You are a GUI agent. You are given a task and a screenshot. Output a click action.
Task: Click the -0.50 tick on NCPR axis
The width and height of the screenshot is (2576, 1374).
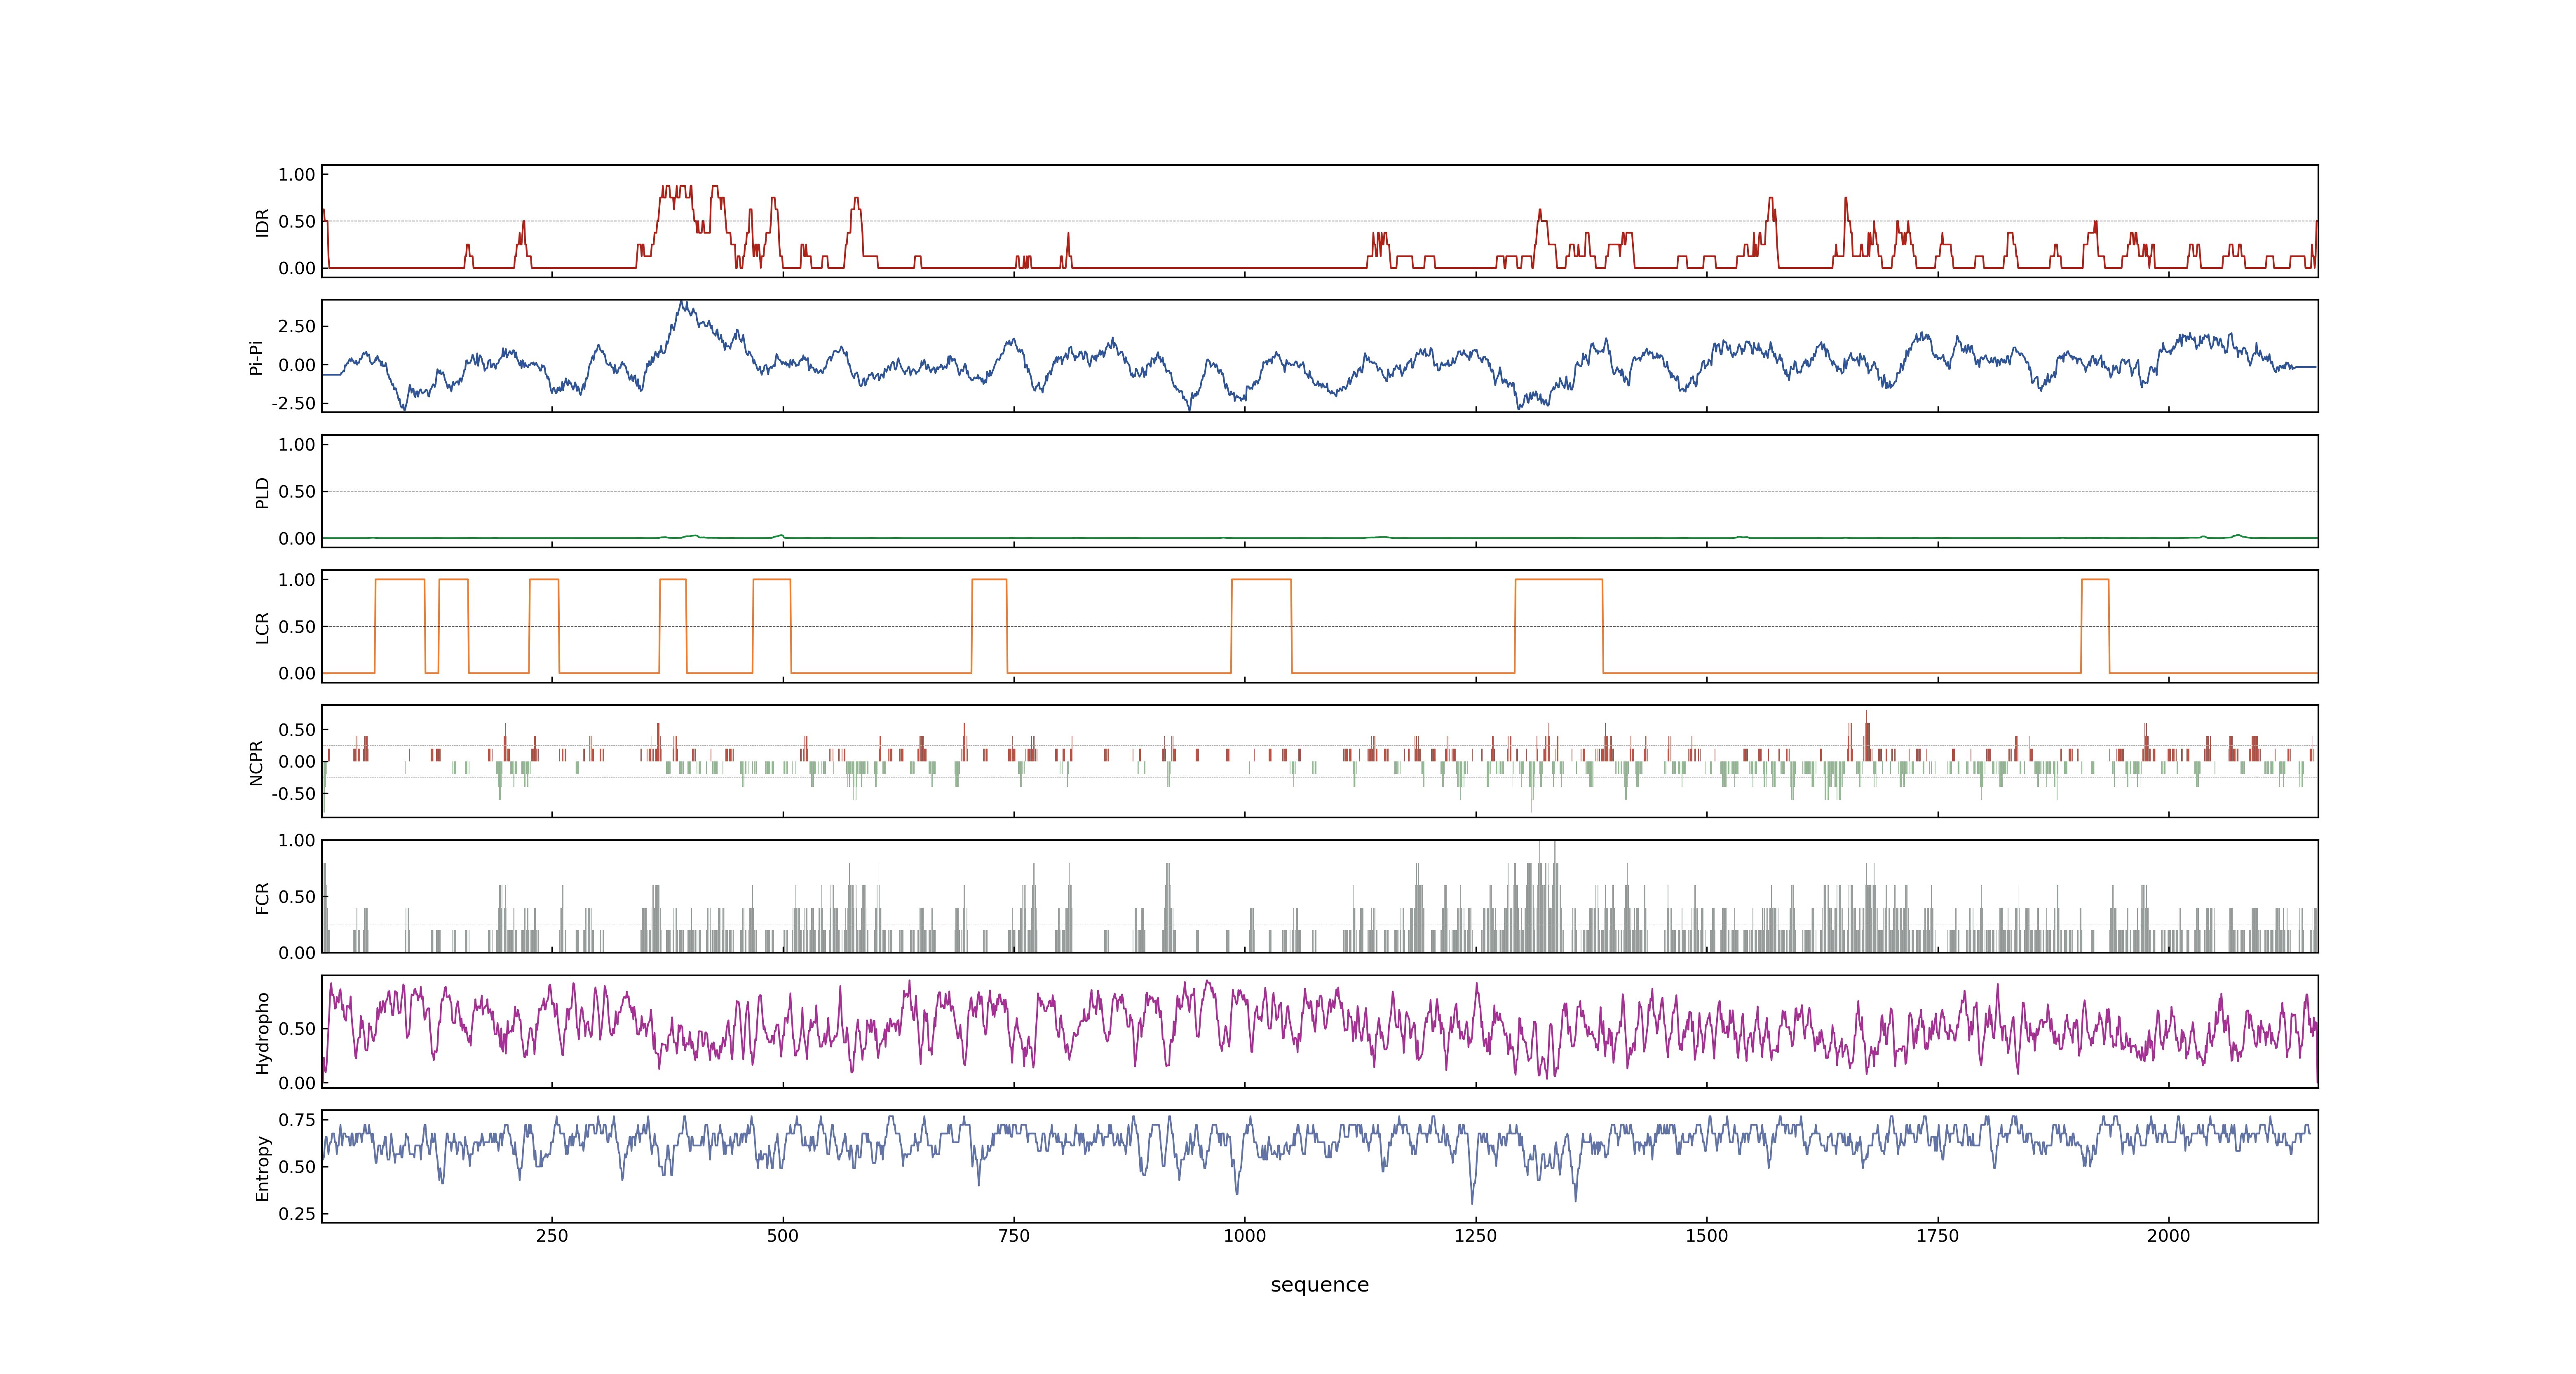(x=293, y=794)
